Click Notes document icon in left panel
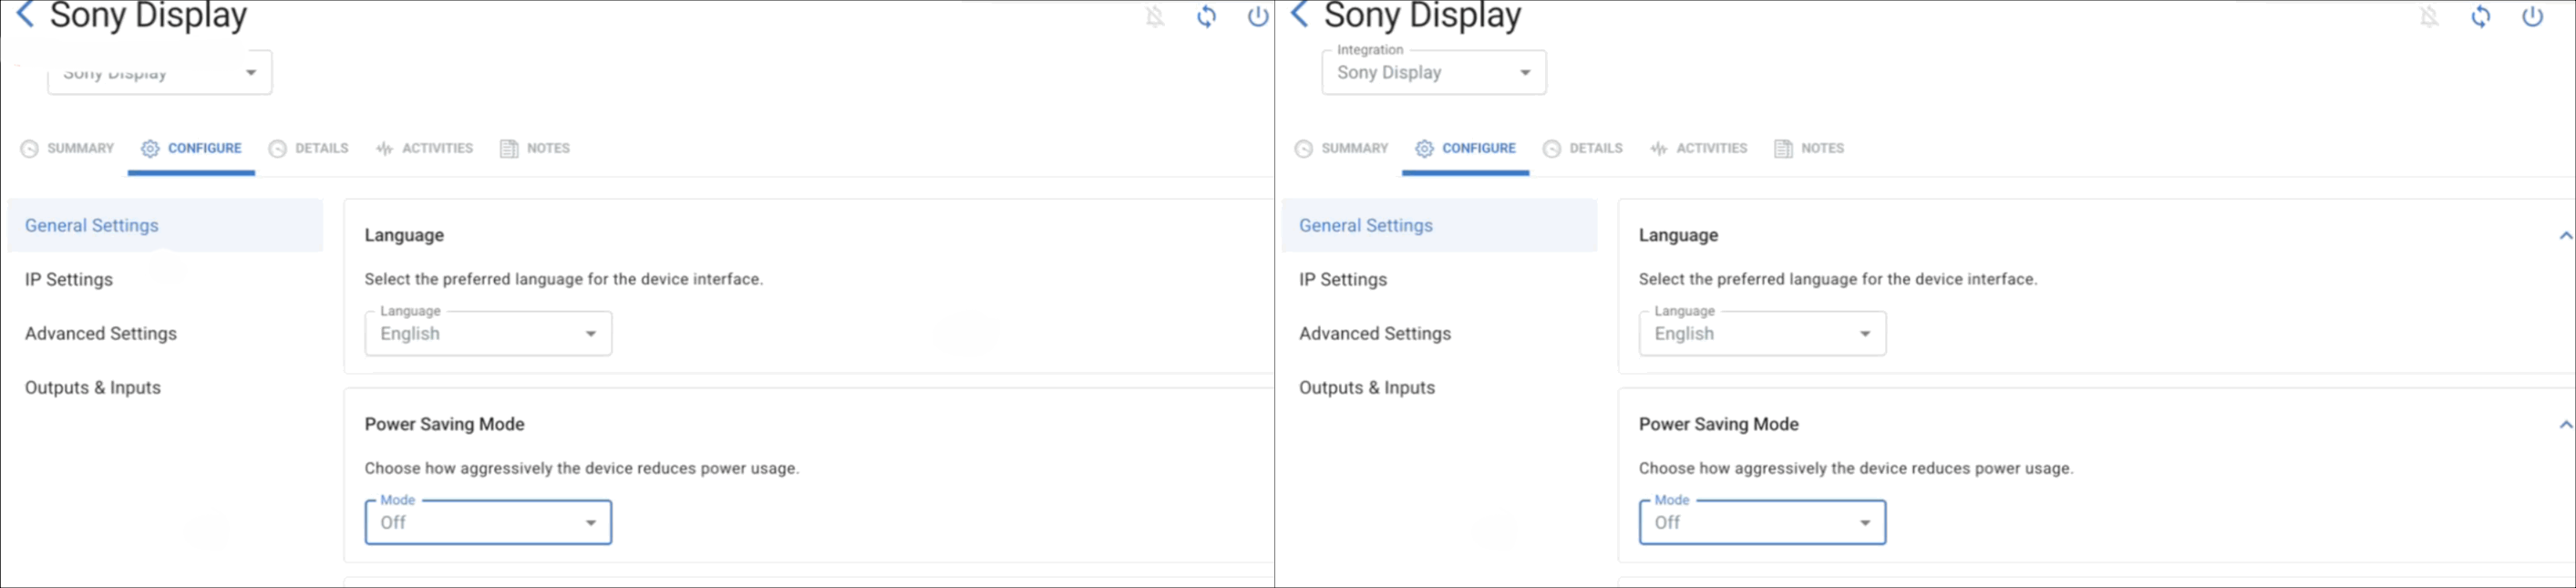 [x=509, y=149]
